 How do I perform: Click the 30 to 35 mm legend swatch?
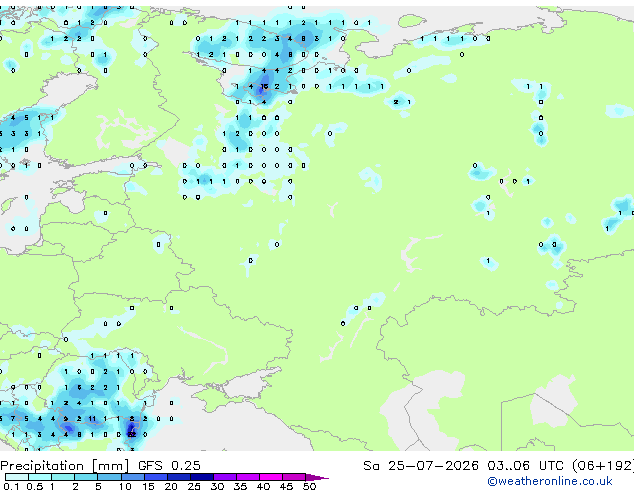[x=225, y=477]
